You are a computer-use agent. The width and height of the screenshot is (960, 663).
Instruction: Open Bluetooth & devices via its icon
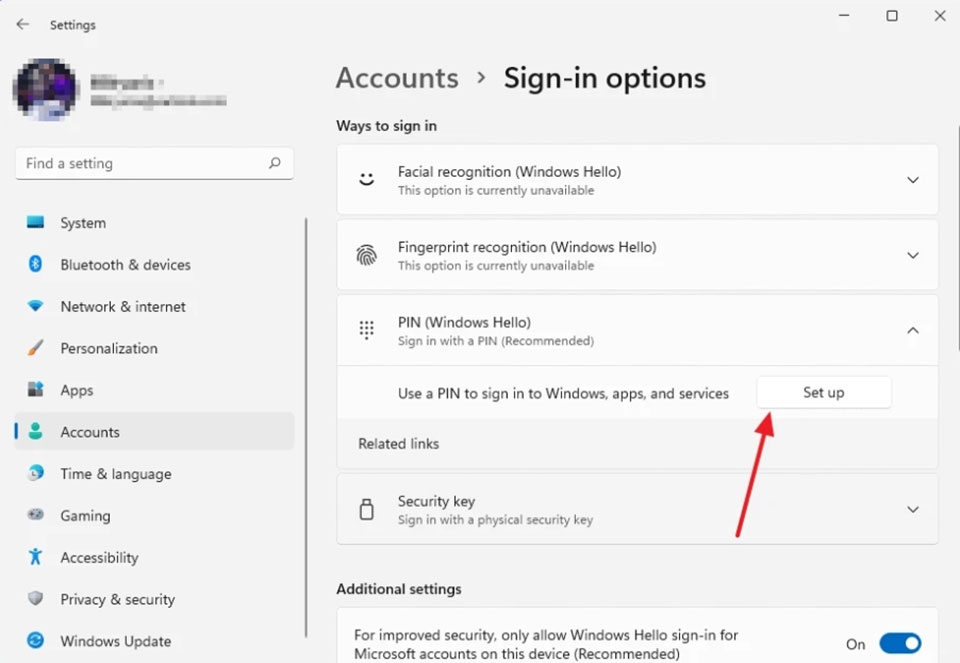click(36, 265)
